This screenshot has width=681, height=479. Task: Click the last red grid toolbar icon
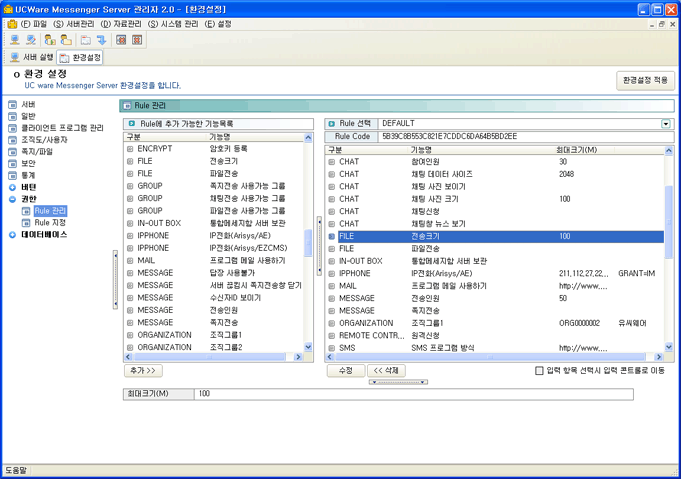[x=137, y=40]
